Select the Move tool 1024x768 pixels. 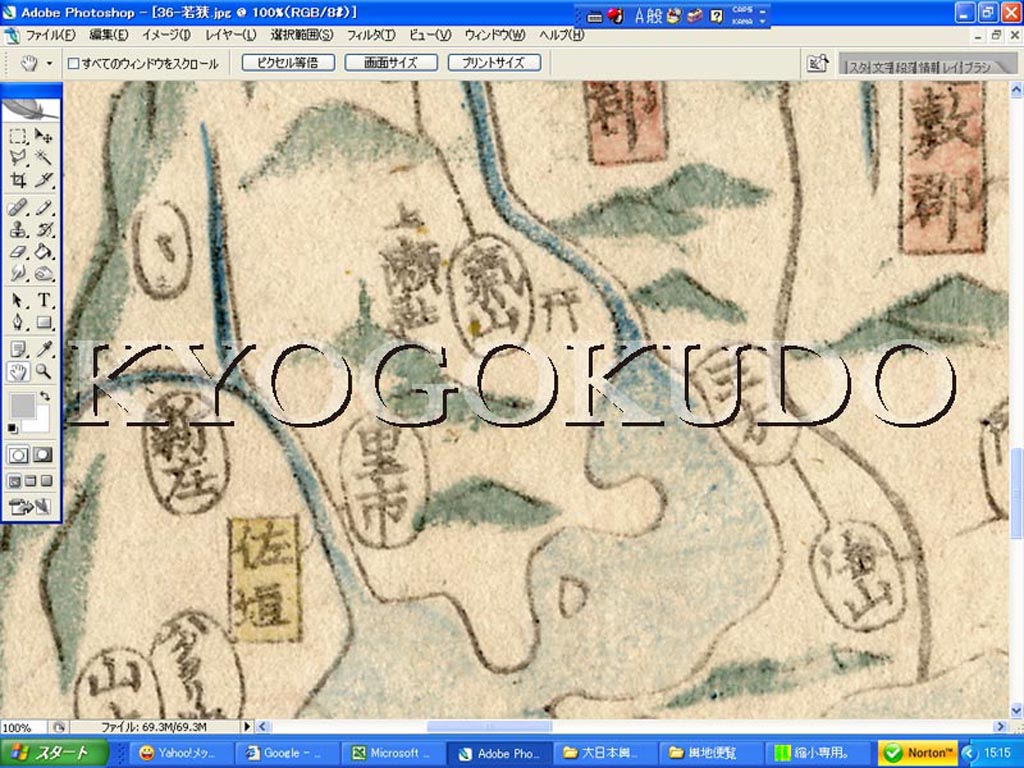click(x=43, y=136)
